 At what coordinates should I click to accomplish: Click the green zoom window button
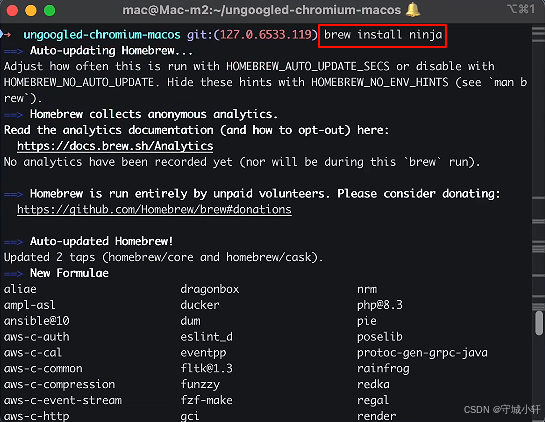(49, 10)
